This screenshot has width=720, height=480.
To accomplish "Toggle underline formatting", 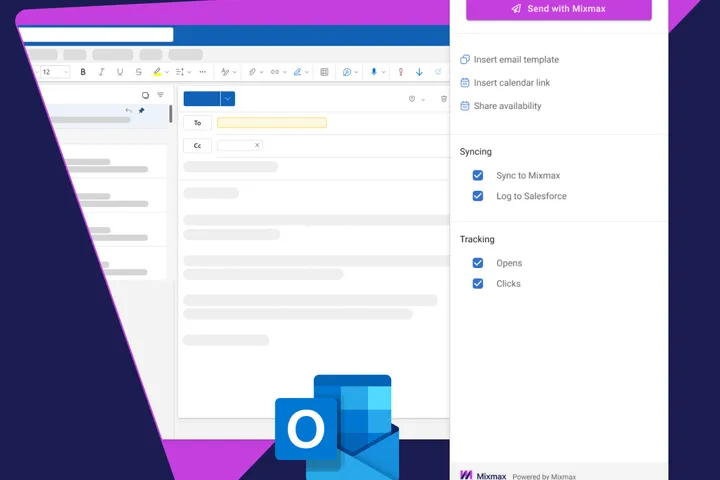I will pos(120,72).
